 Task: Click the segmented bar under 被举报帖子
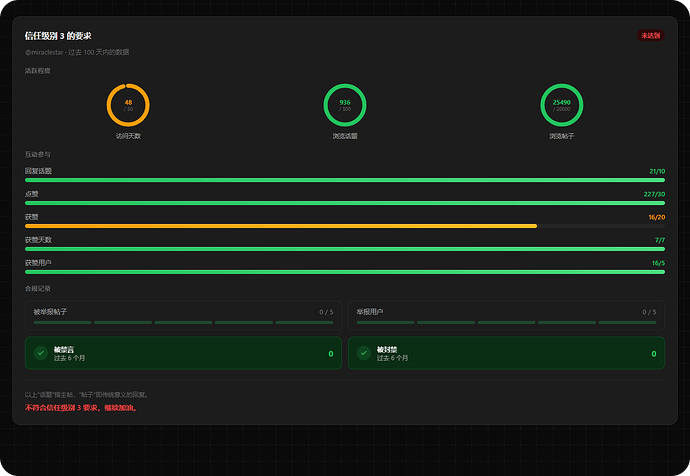pyautogui.click(x=184, y=322)
